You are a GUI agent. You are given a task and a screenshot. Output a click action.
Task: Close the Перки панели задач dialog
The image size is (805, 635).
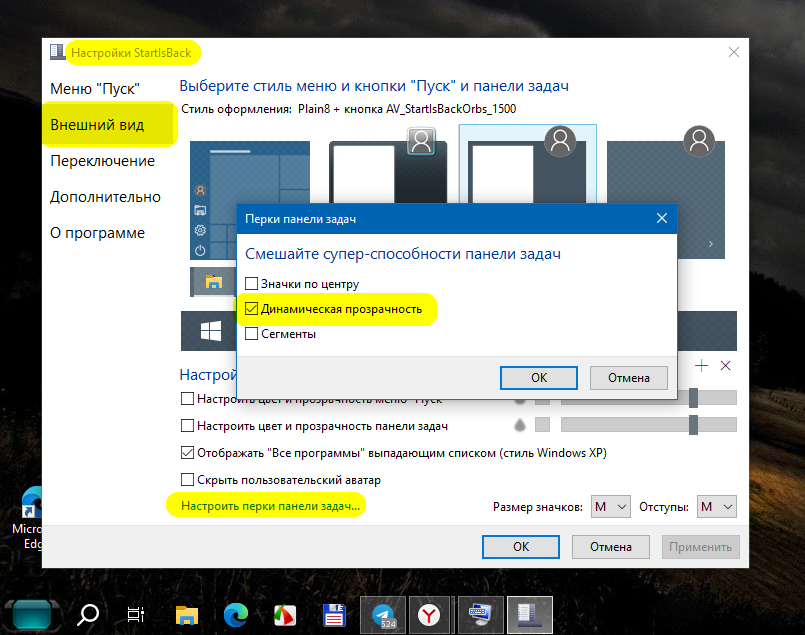(x=662, y=218)
